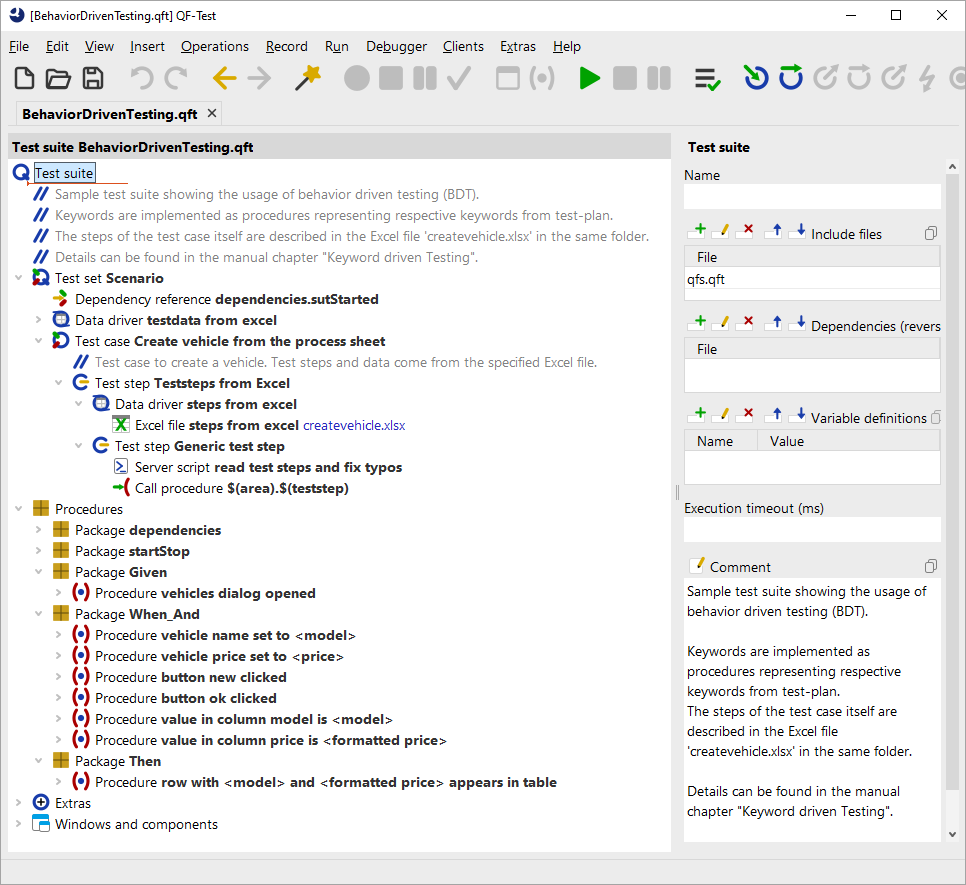Expand the Extras node
Image resolution: width=966 pixels, height=885 pixels.
(19, 803)
